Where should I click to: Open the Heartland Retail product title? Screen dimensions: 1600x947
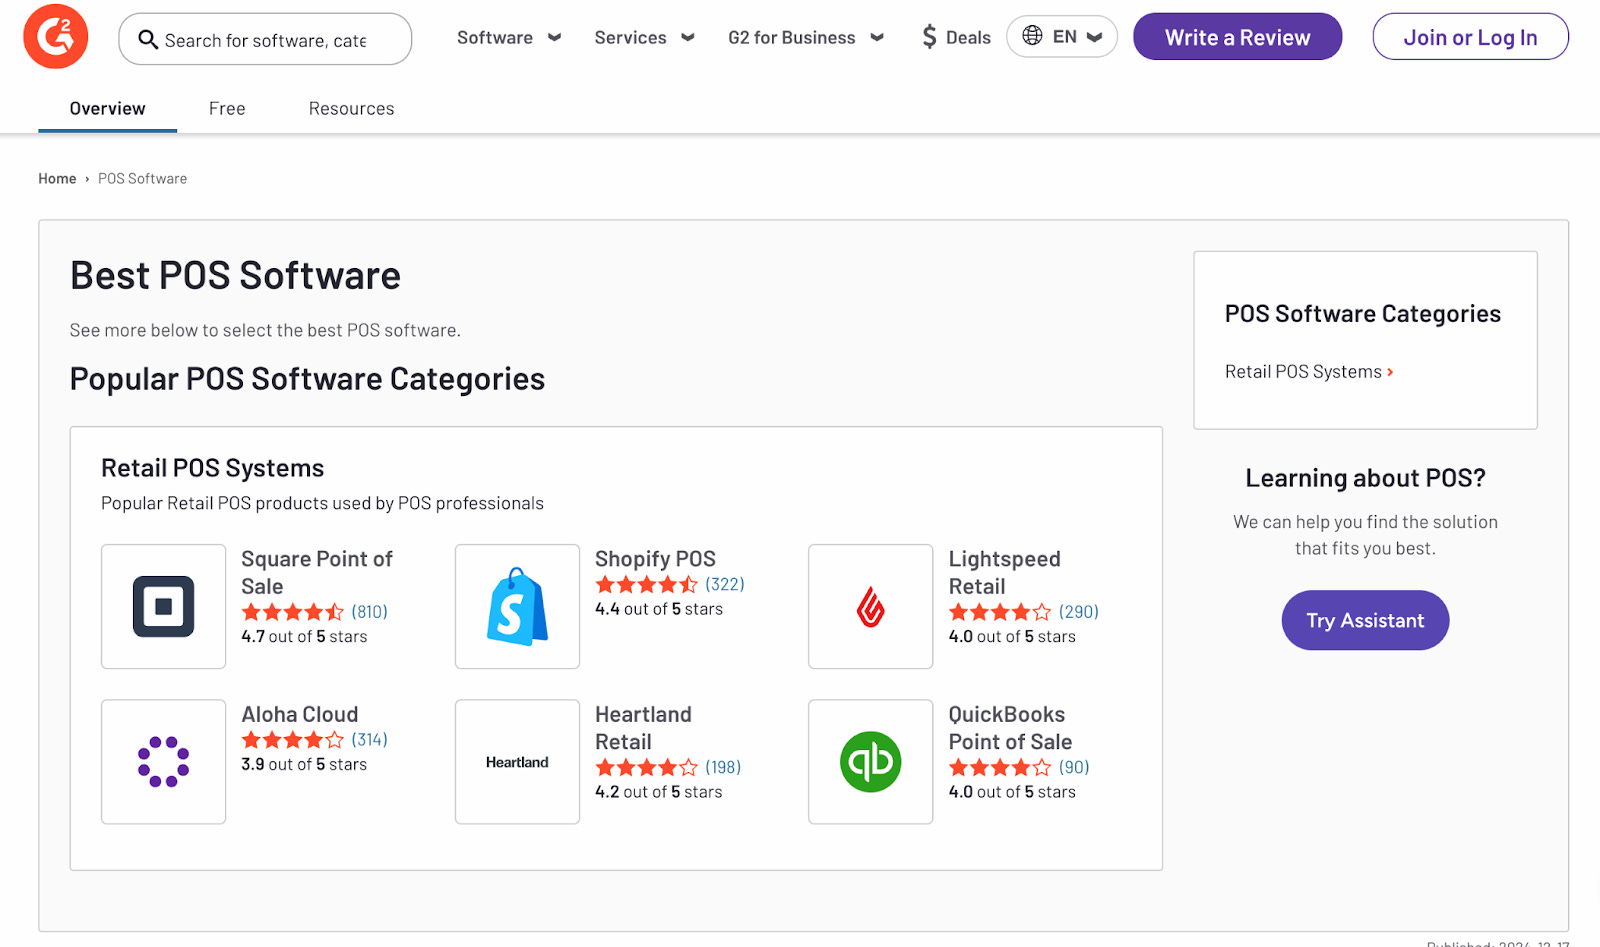coord(643,728)
